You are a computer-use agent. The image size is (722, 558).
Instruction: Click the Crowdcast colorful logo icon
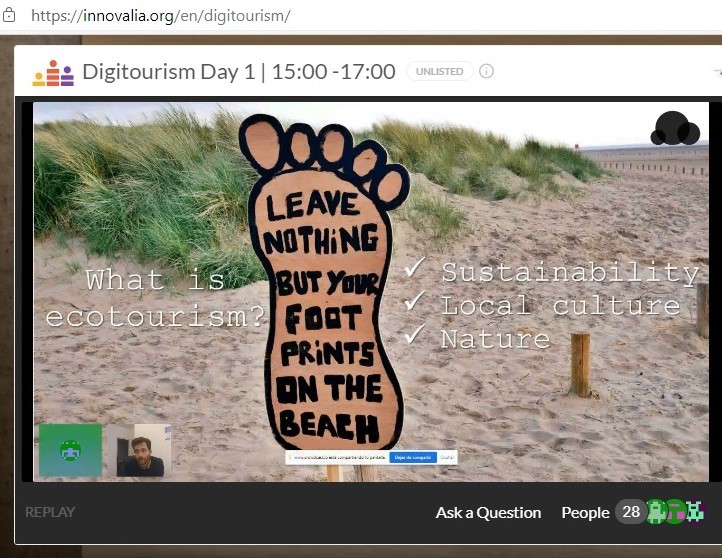(x=52, y=73)
